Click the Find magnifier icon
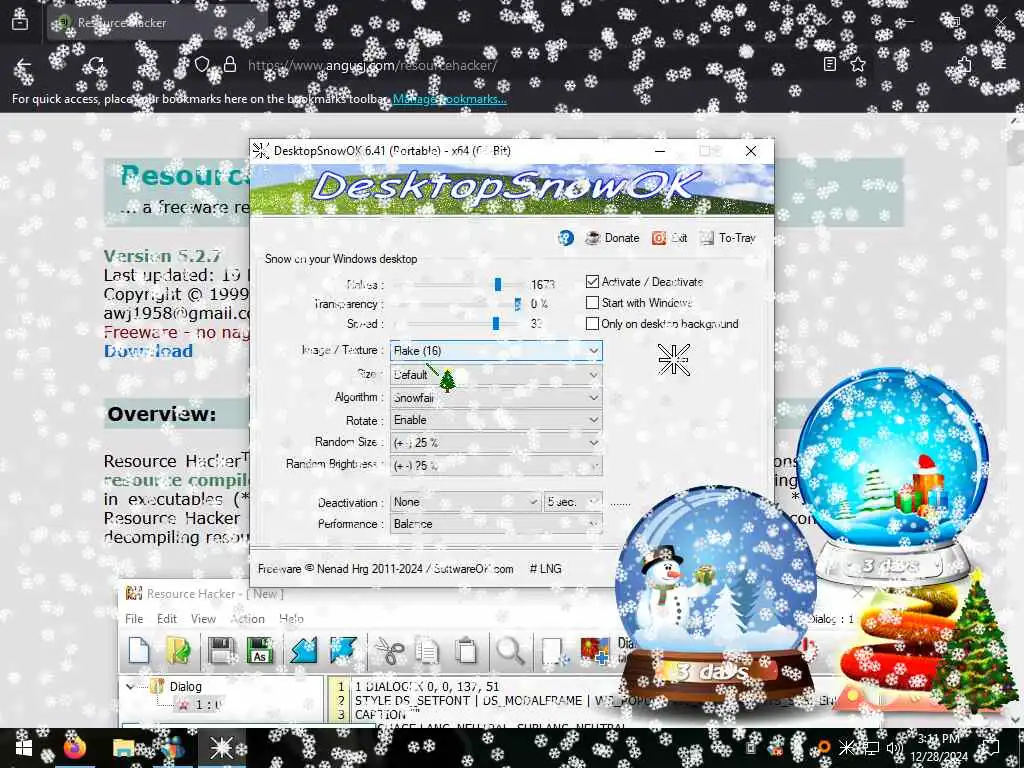Viewport: 1024px width, 768px height. pyautogui.click(x=510, y=651)
